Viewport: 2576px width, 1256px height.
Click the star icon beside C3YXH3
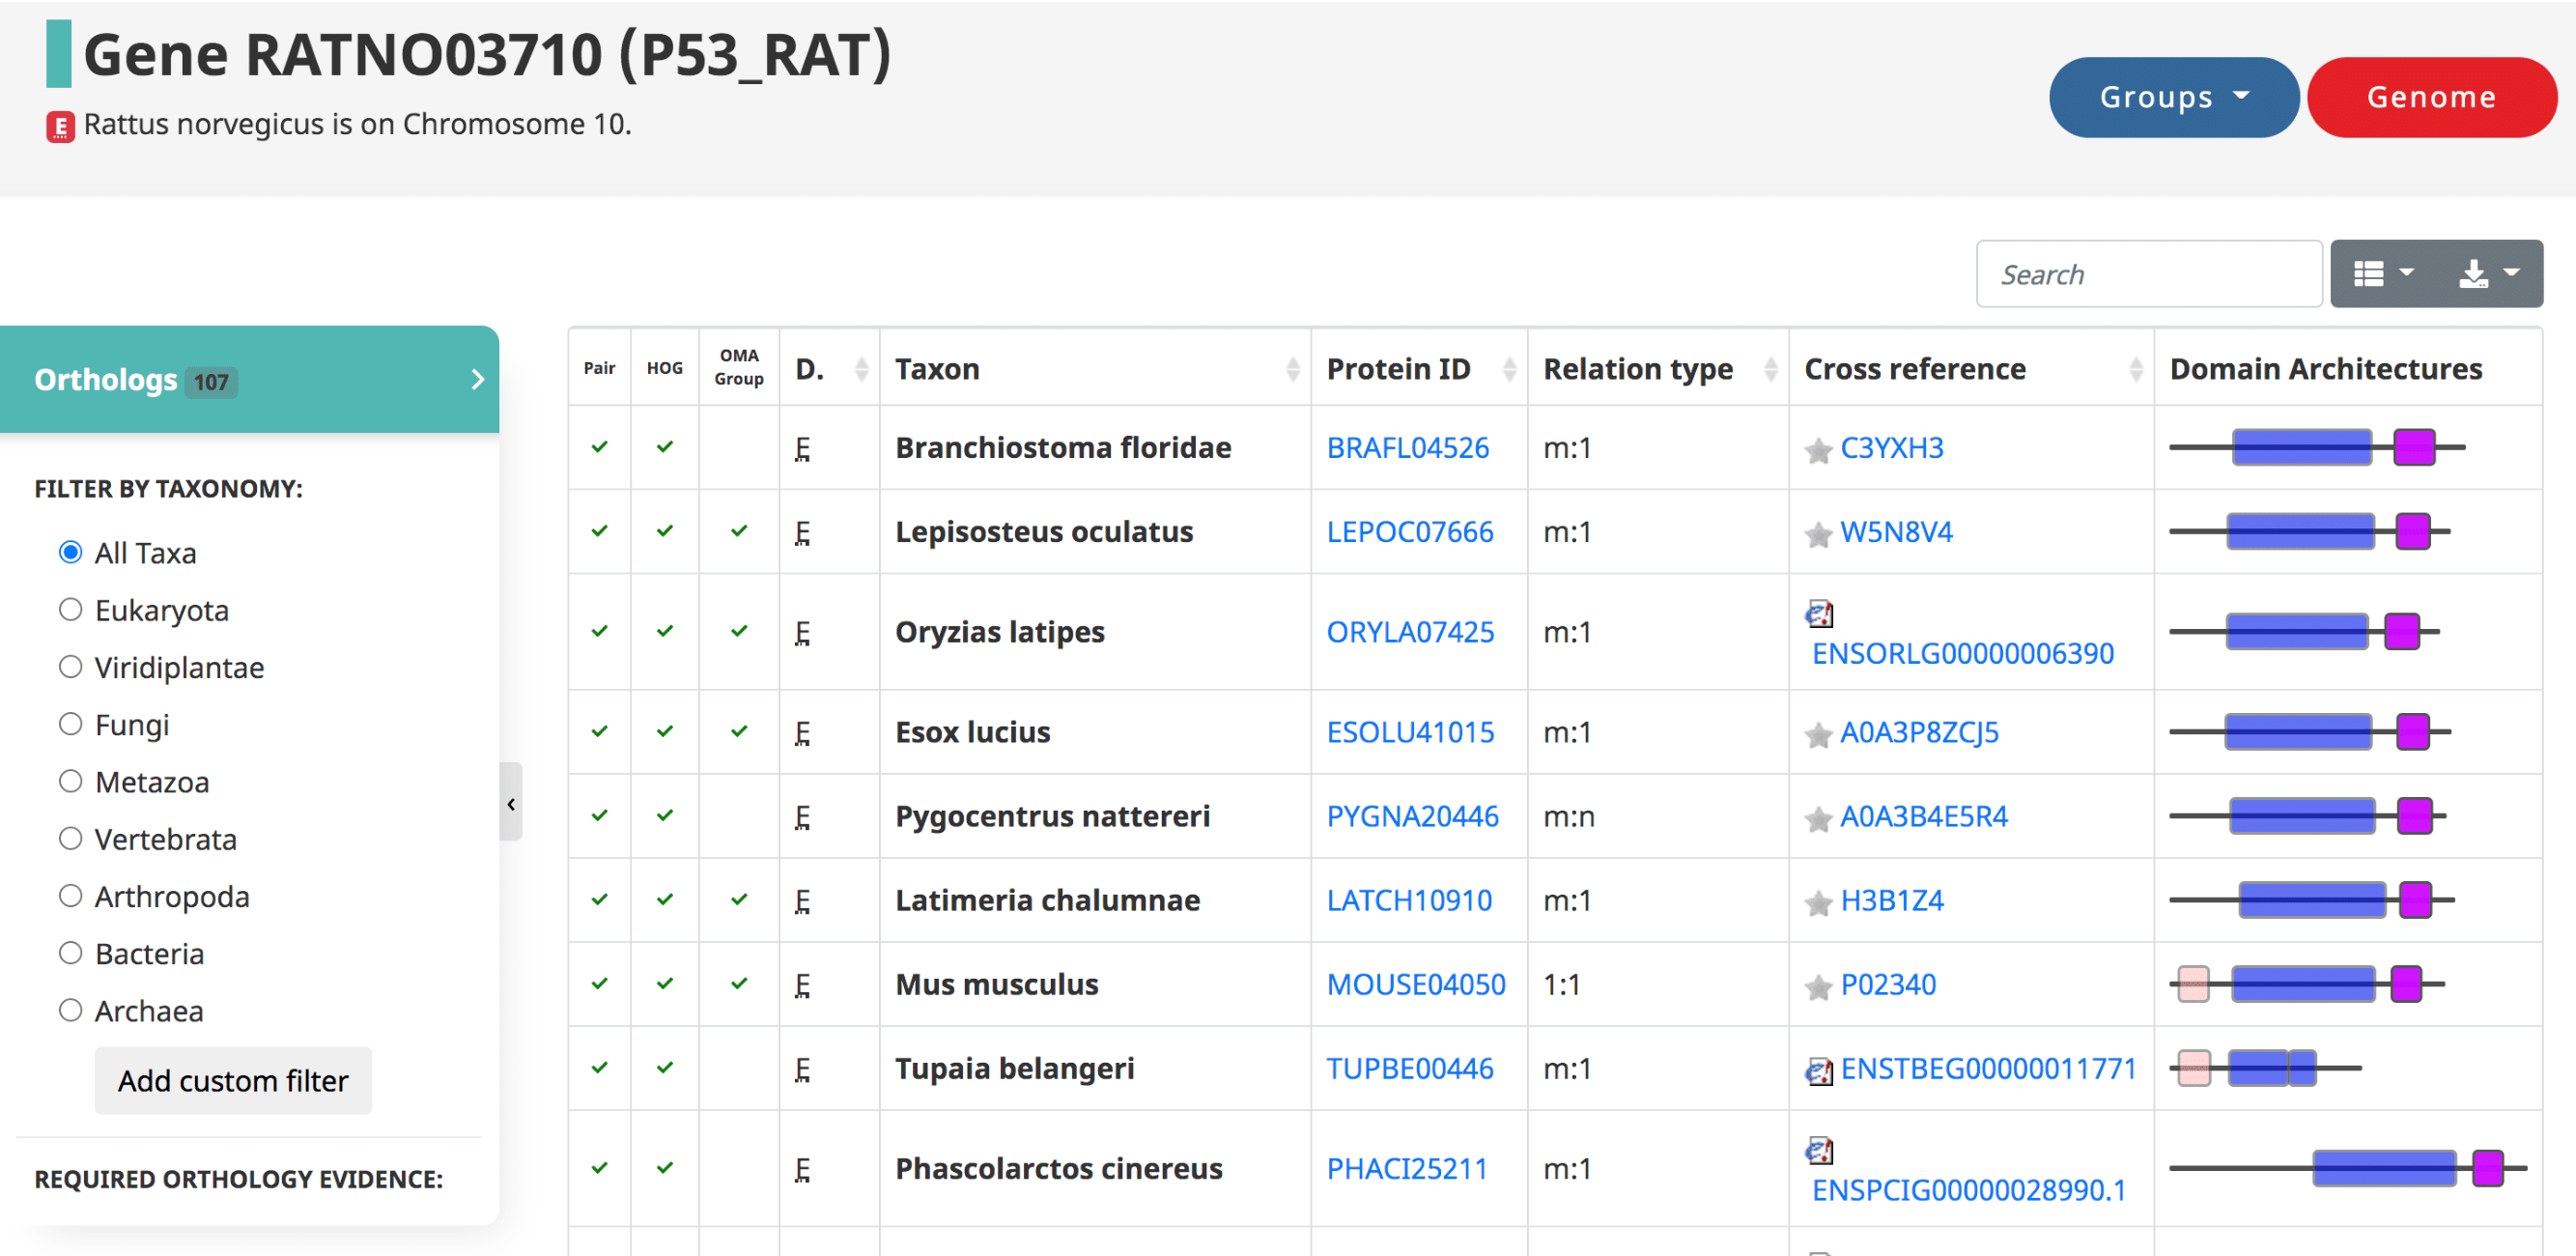click(x=1817, y=450)
